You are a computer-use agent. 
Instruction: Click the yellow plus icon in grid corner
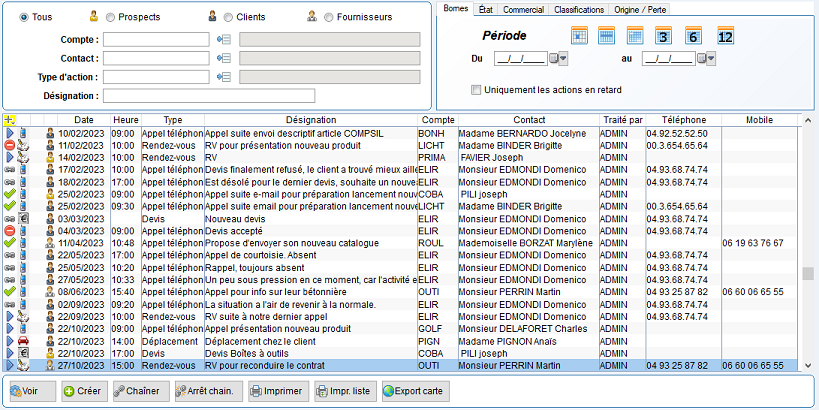(x=9, y=120)
